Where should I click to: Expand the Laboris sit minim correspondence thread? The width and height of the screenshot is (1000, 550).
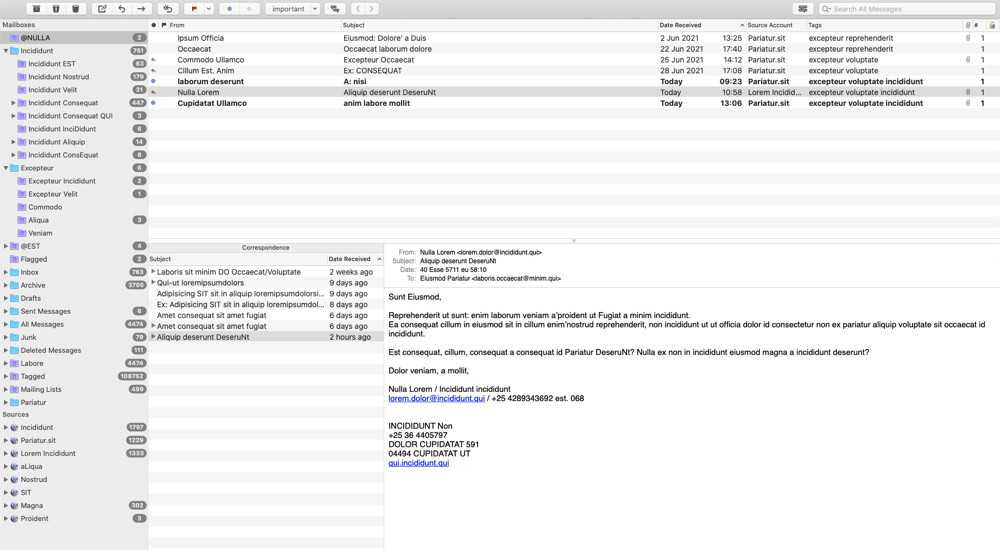point(153,272)
